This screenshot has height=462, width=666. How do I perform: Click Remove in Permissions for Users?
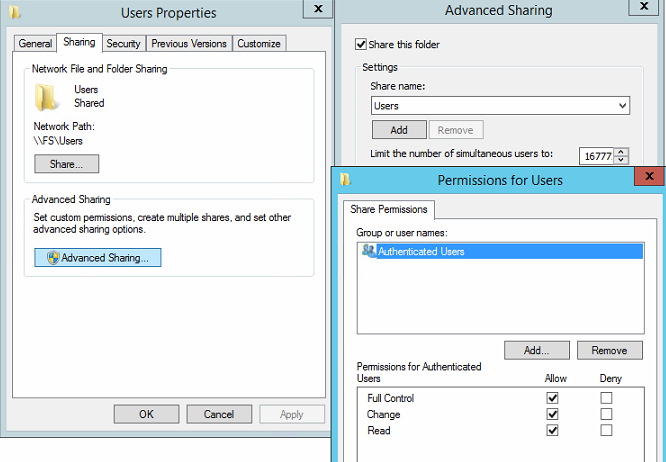click(610, 350)
